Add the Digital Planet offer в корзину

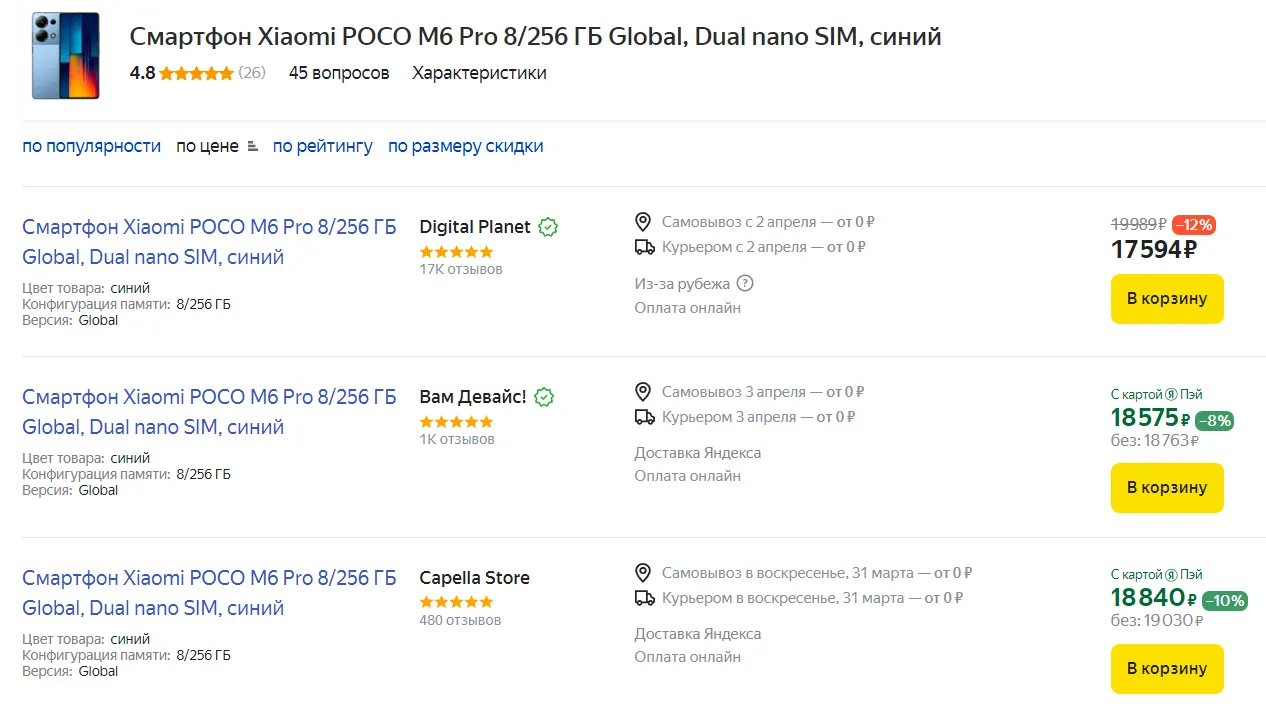click(1166, 298)
